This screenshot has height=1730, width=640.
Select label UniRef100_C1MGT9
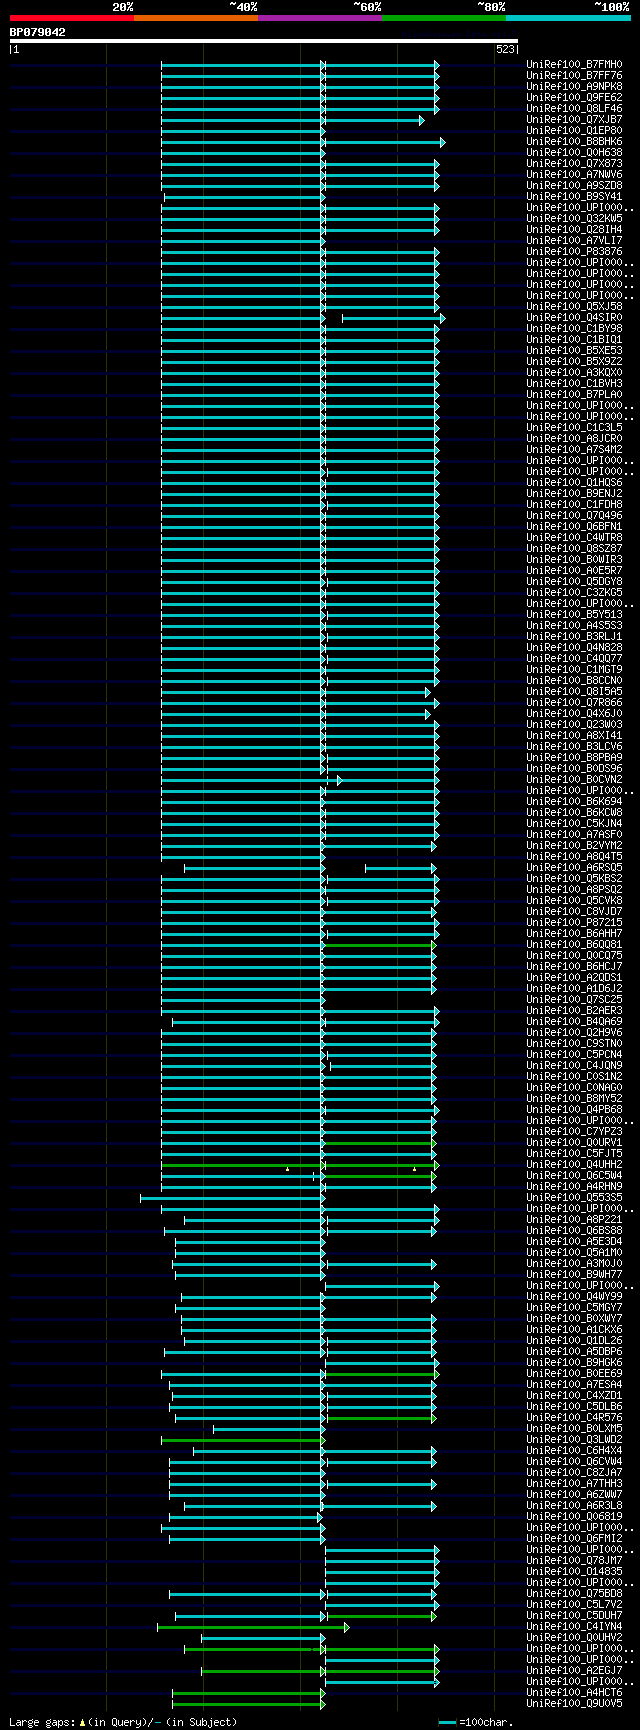(574, 670)
